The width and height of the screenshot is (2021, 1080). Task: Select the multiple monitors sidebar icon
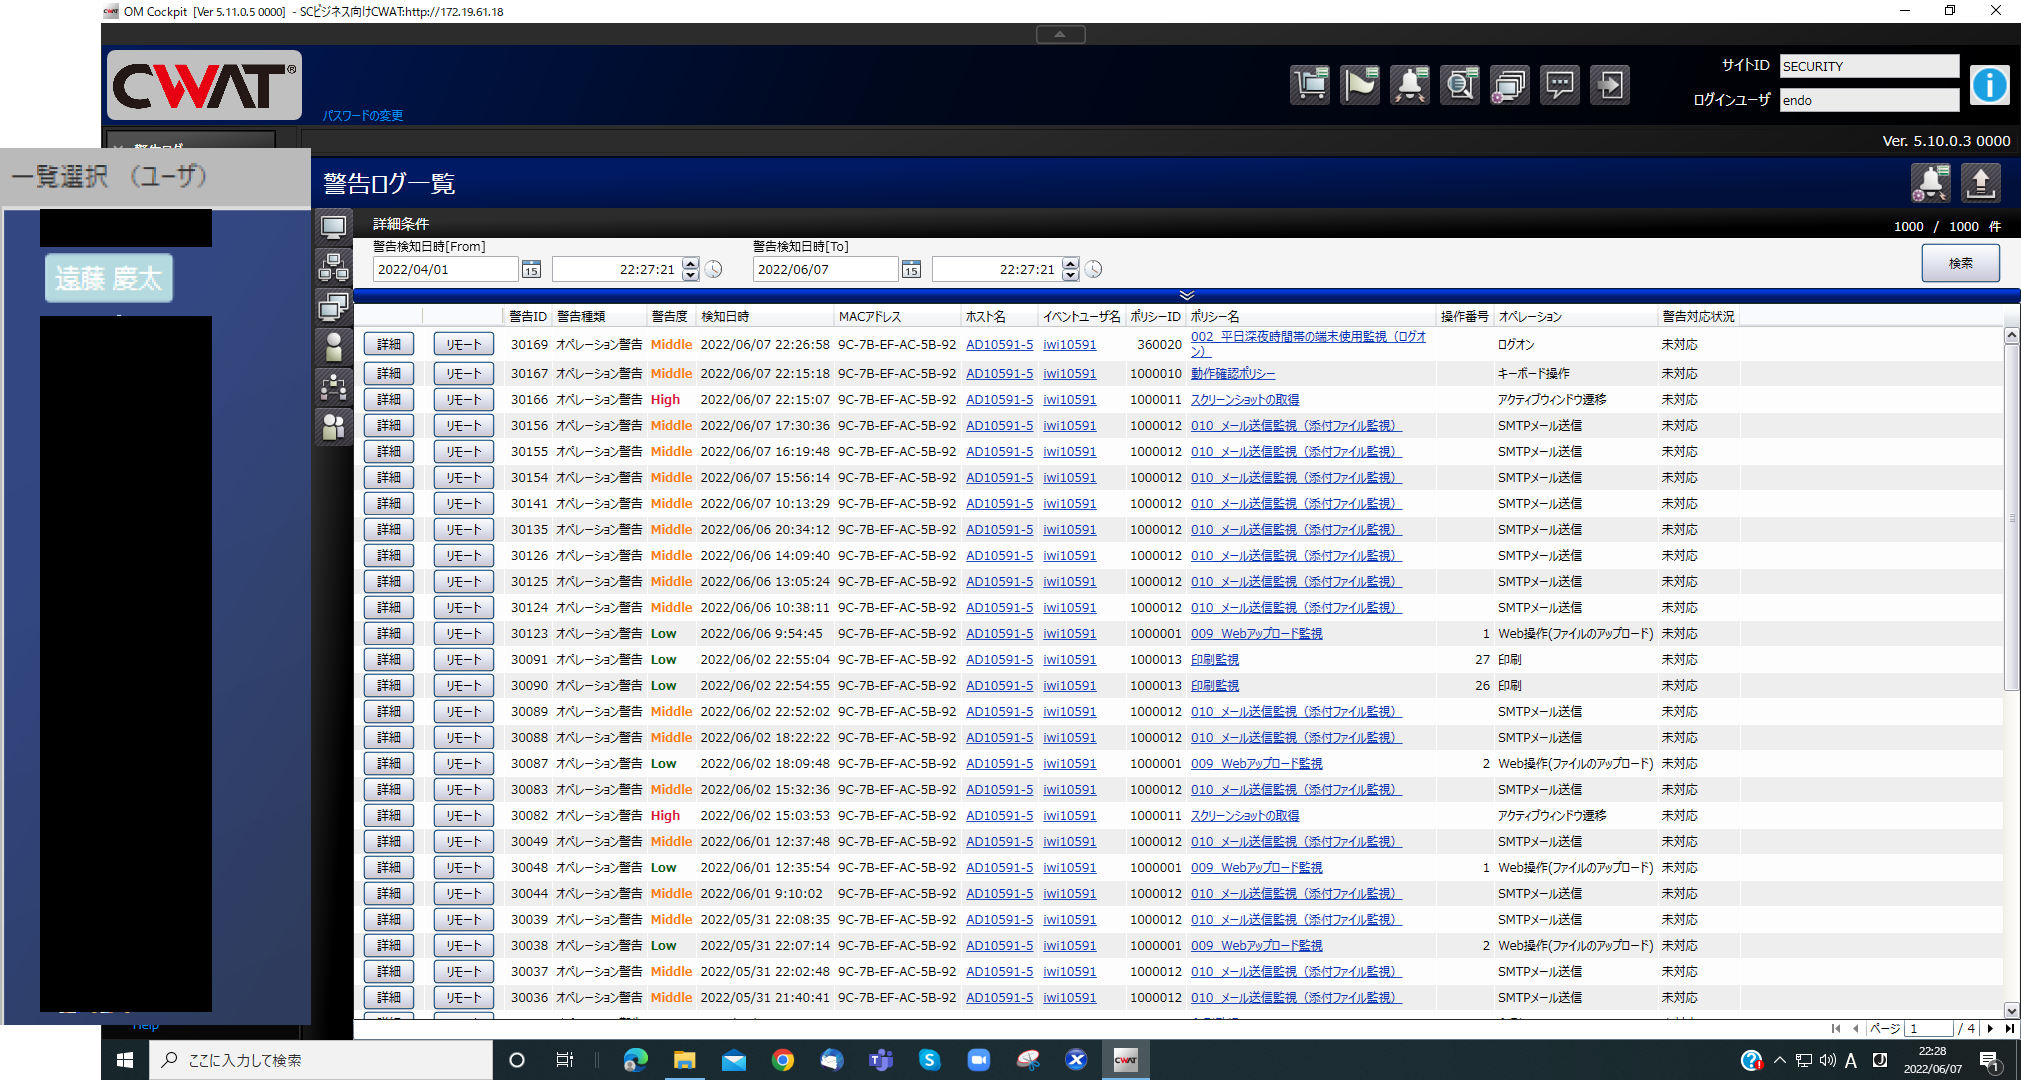coord(333,307)
